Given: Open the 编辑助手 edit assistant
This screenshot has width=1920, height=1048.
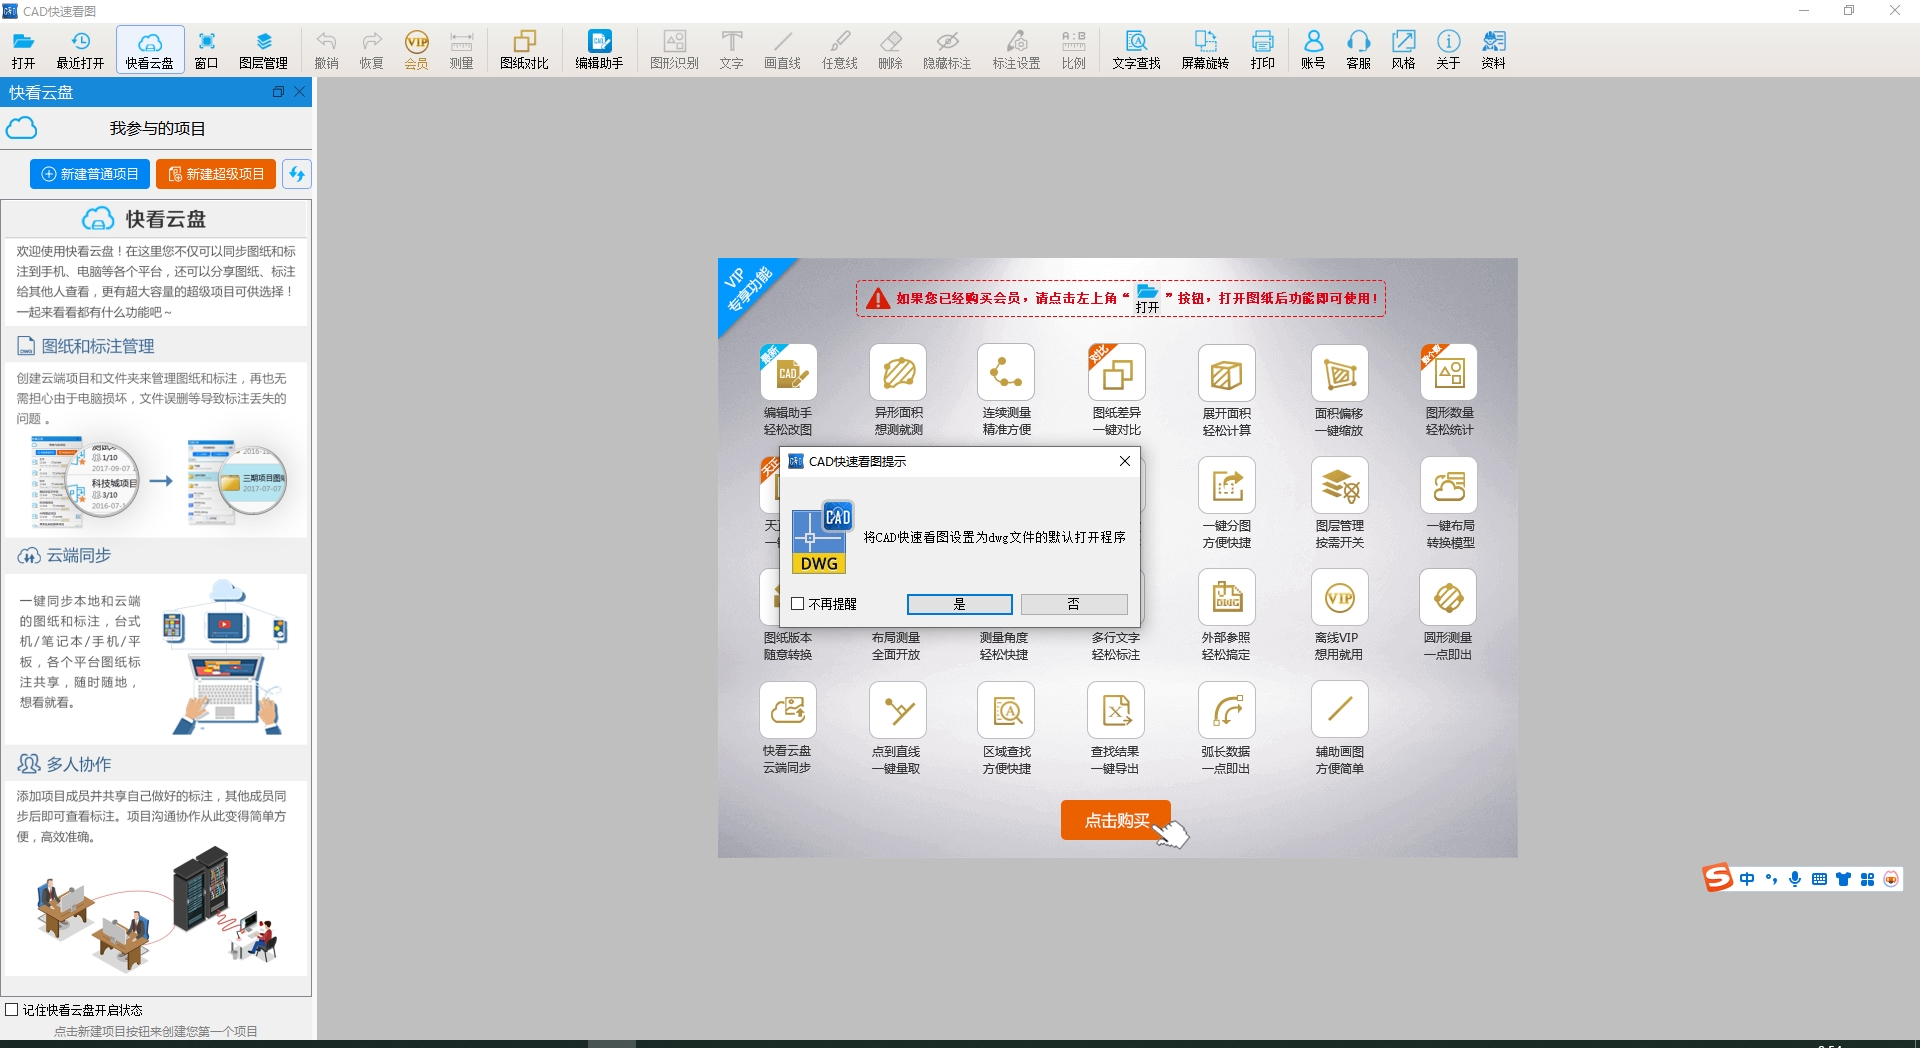Looking at the screenshot, I should [599, 49].
